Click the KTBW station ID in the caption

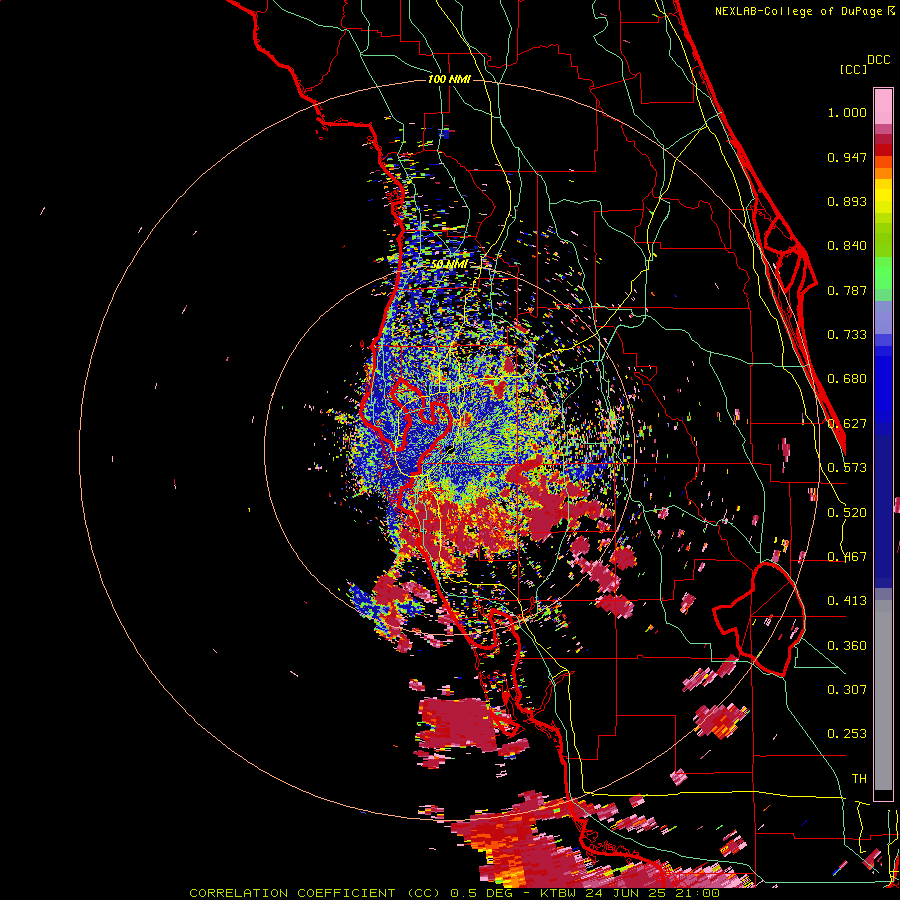pos(559,893)
